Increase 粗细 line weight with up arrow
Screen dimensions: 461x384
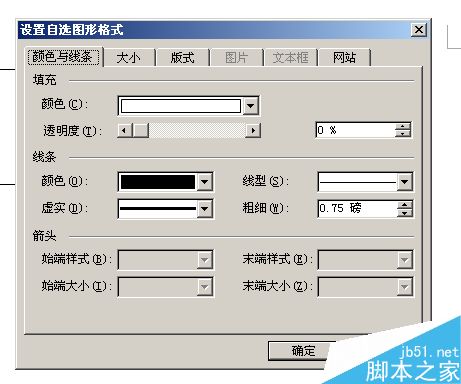pyautogui.click(x=405, y=205)
